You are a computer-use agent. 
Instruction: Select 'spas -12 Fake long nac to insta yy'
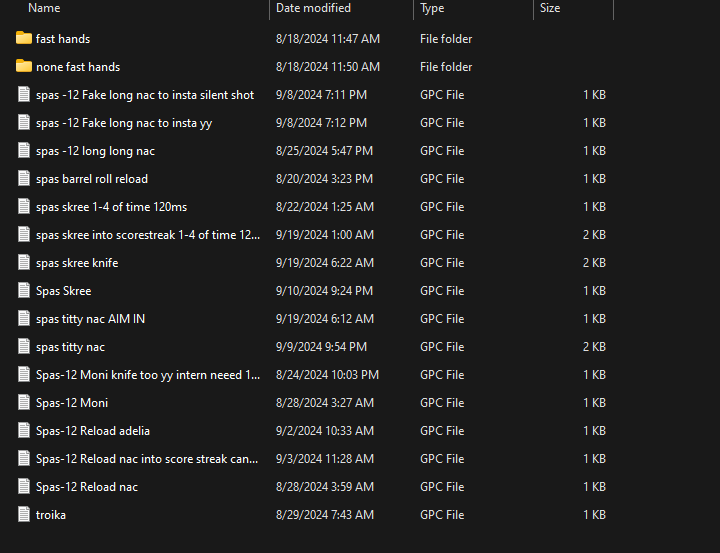click(124, 123)
